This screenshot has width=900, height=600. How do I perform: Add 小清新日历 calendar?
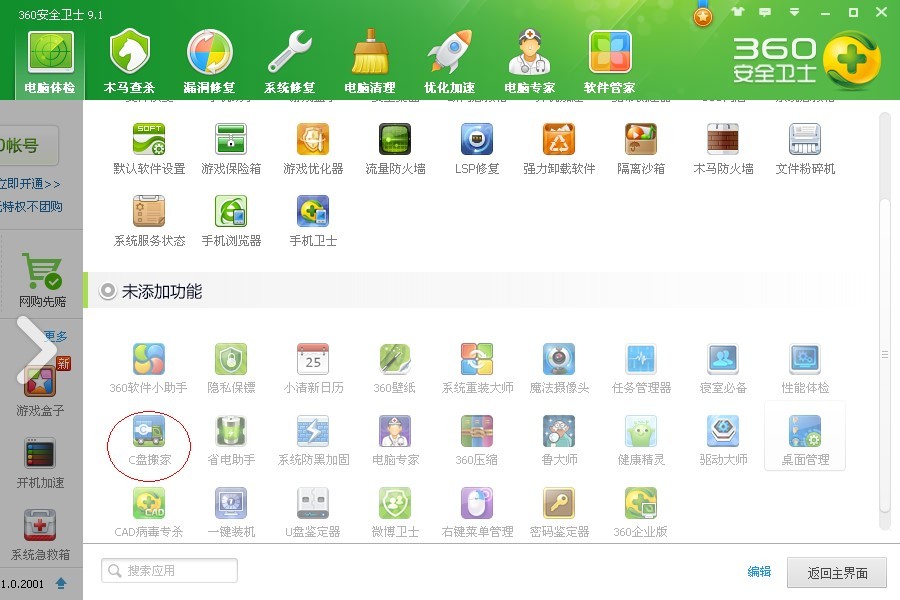coord(313,367)
